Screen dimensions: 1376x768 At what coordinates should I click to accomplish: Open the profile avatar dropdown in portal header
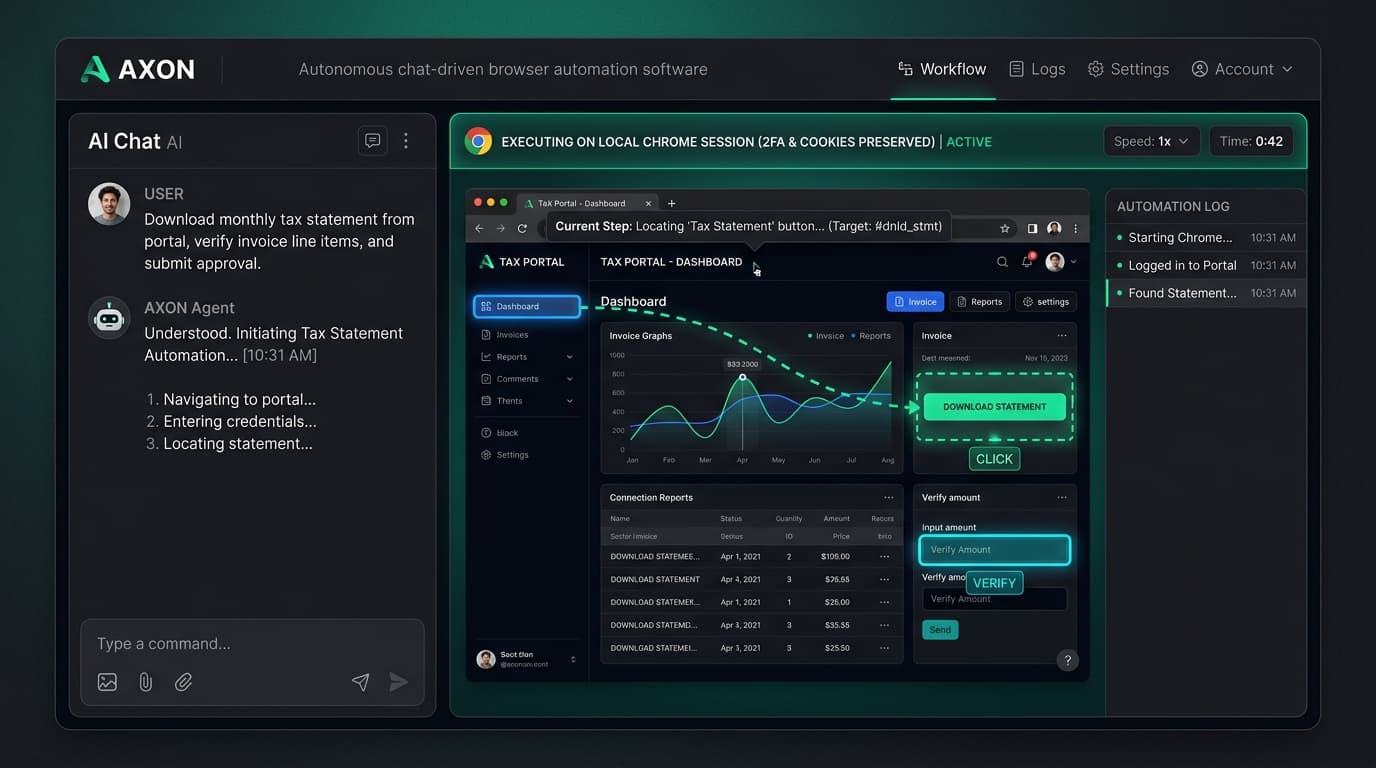tap(1061, 262)
